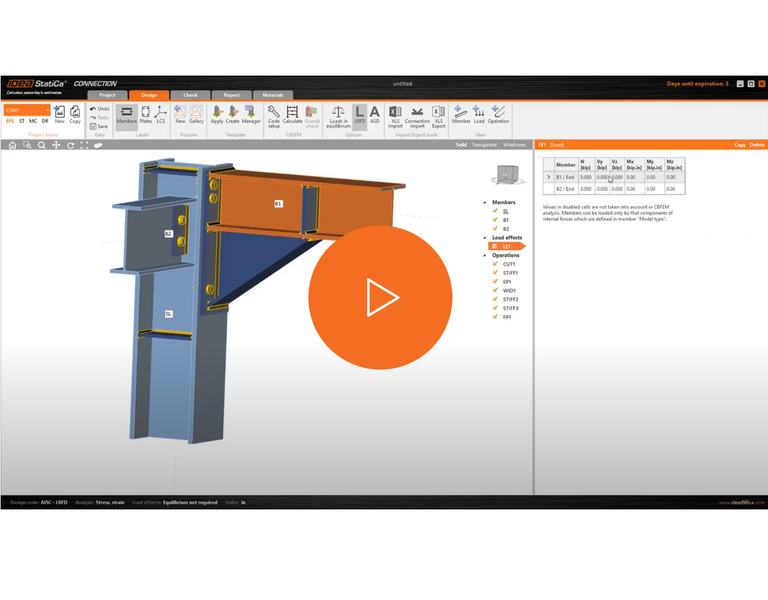This screenshot has width=768, height=600.
Task: Switch view mode to Wireframe
Action: pos(514,145)
